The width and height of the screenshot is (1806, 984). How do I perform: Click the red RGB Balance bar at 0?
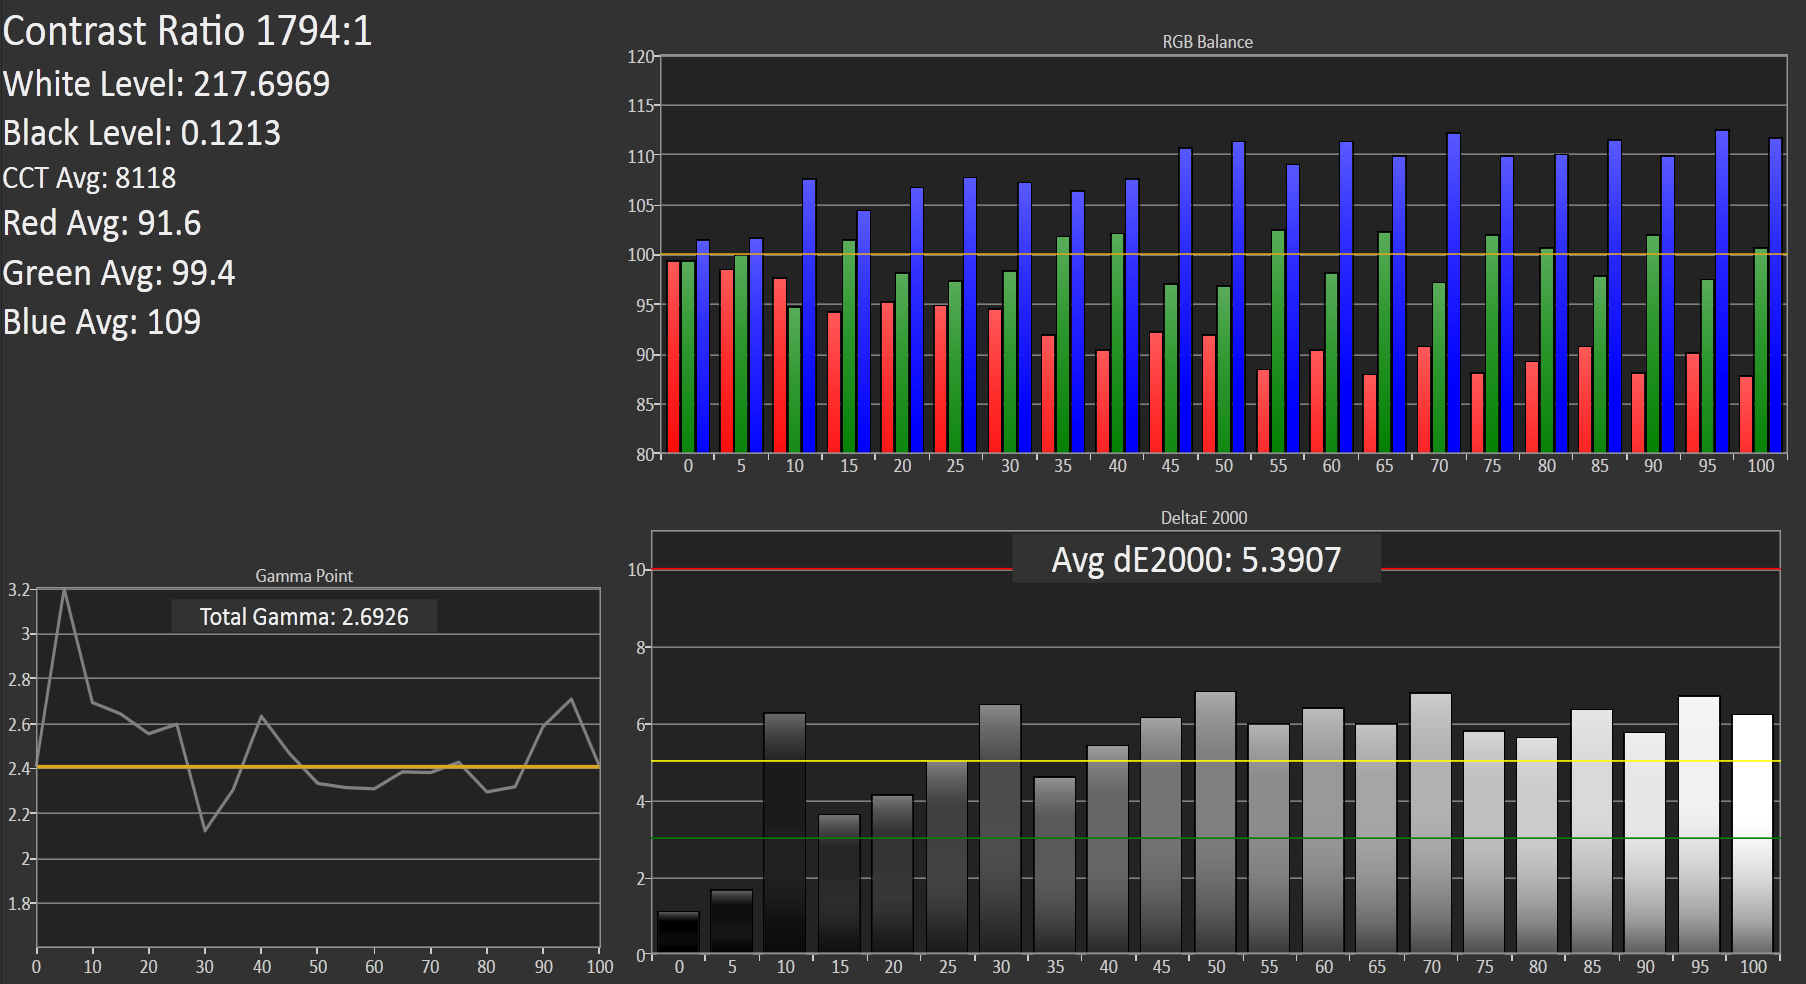(x=673, y=357)
